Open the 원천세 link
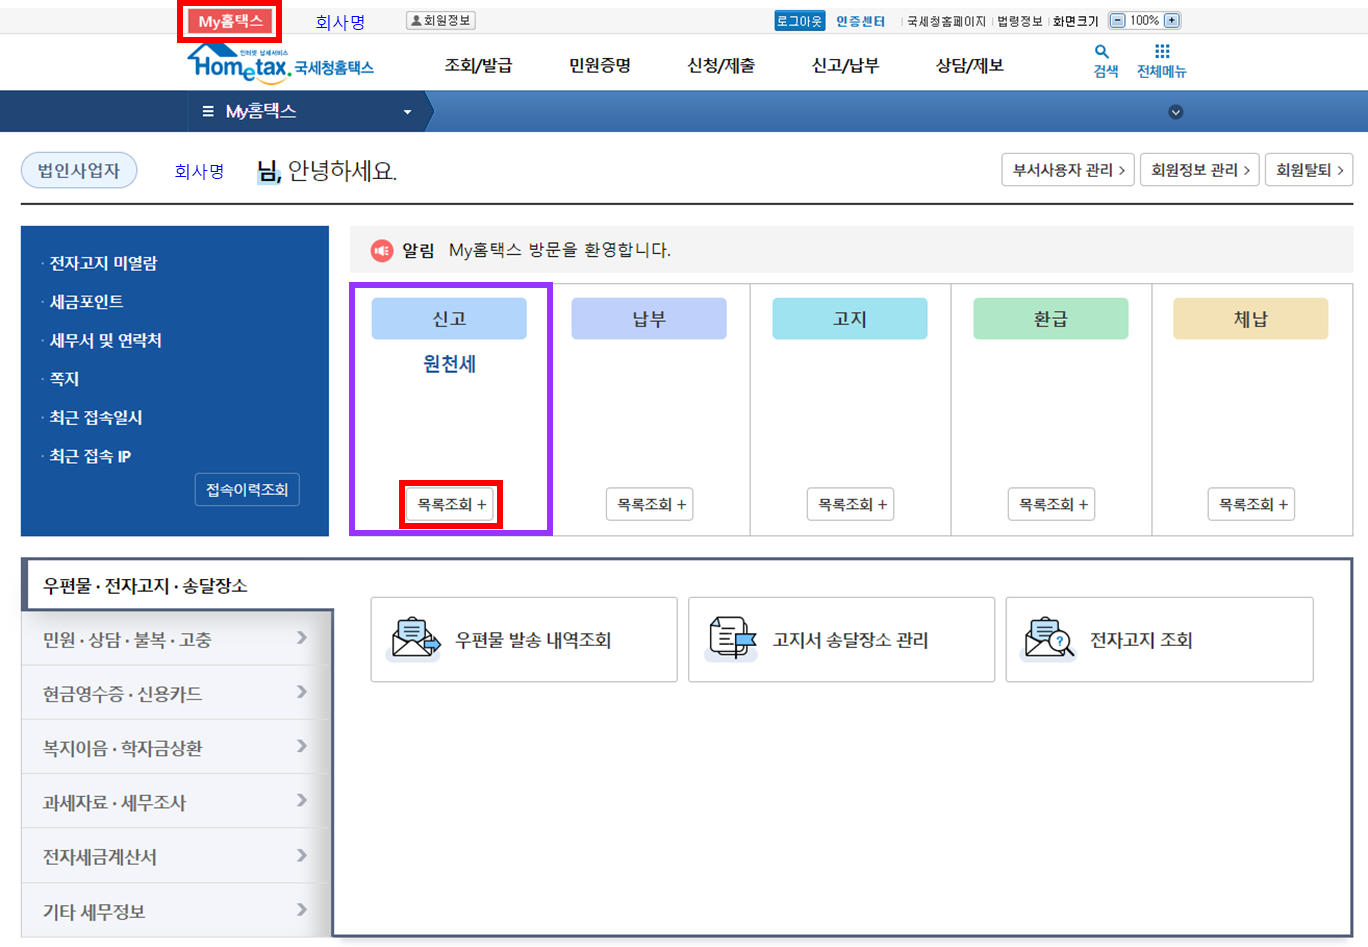 (x=449, y=364)
